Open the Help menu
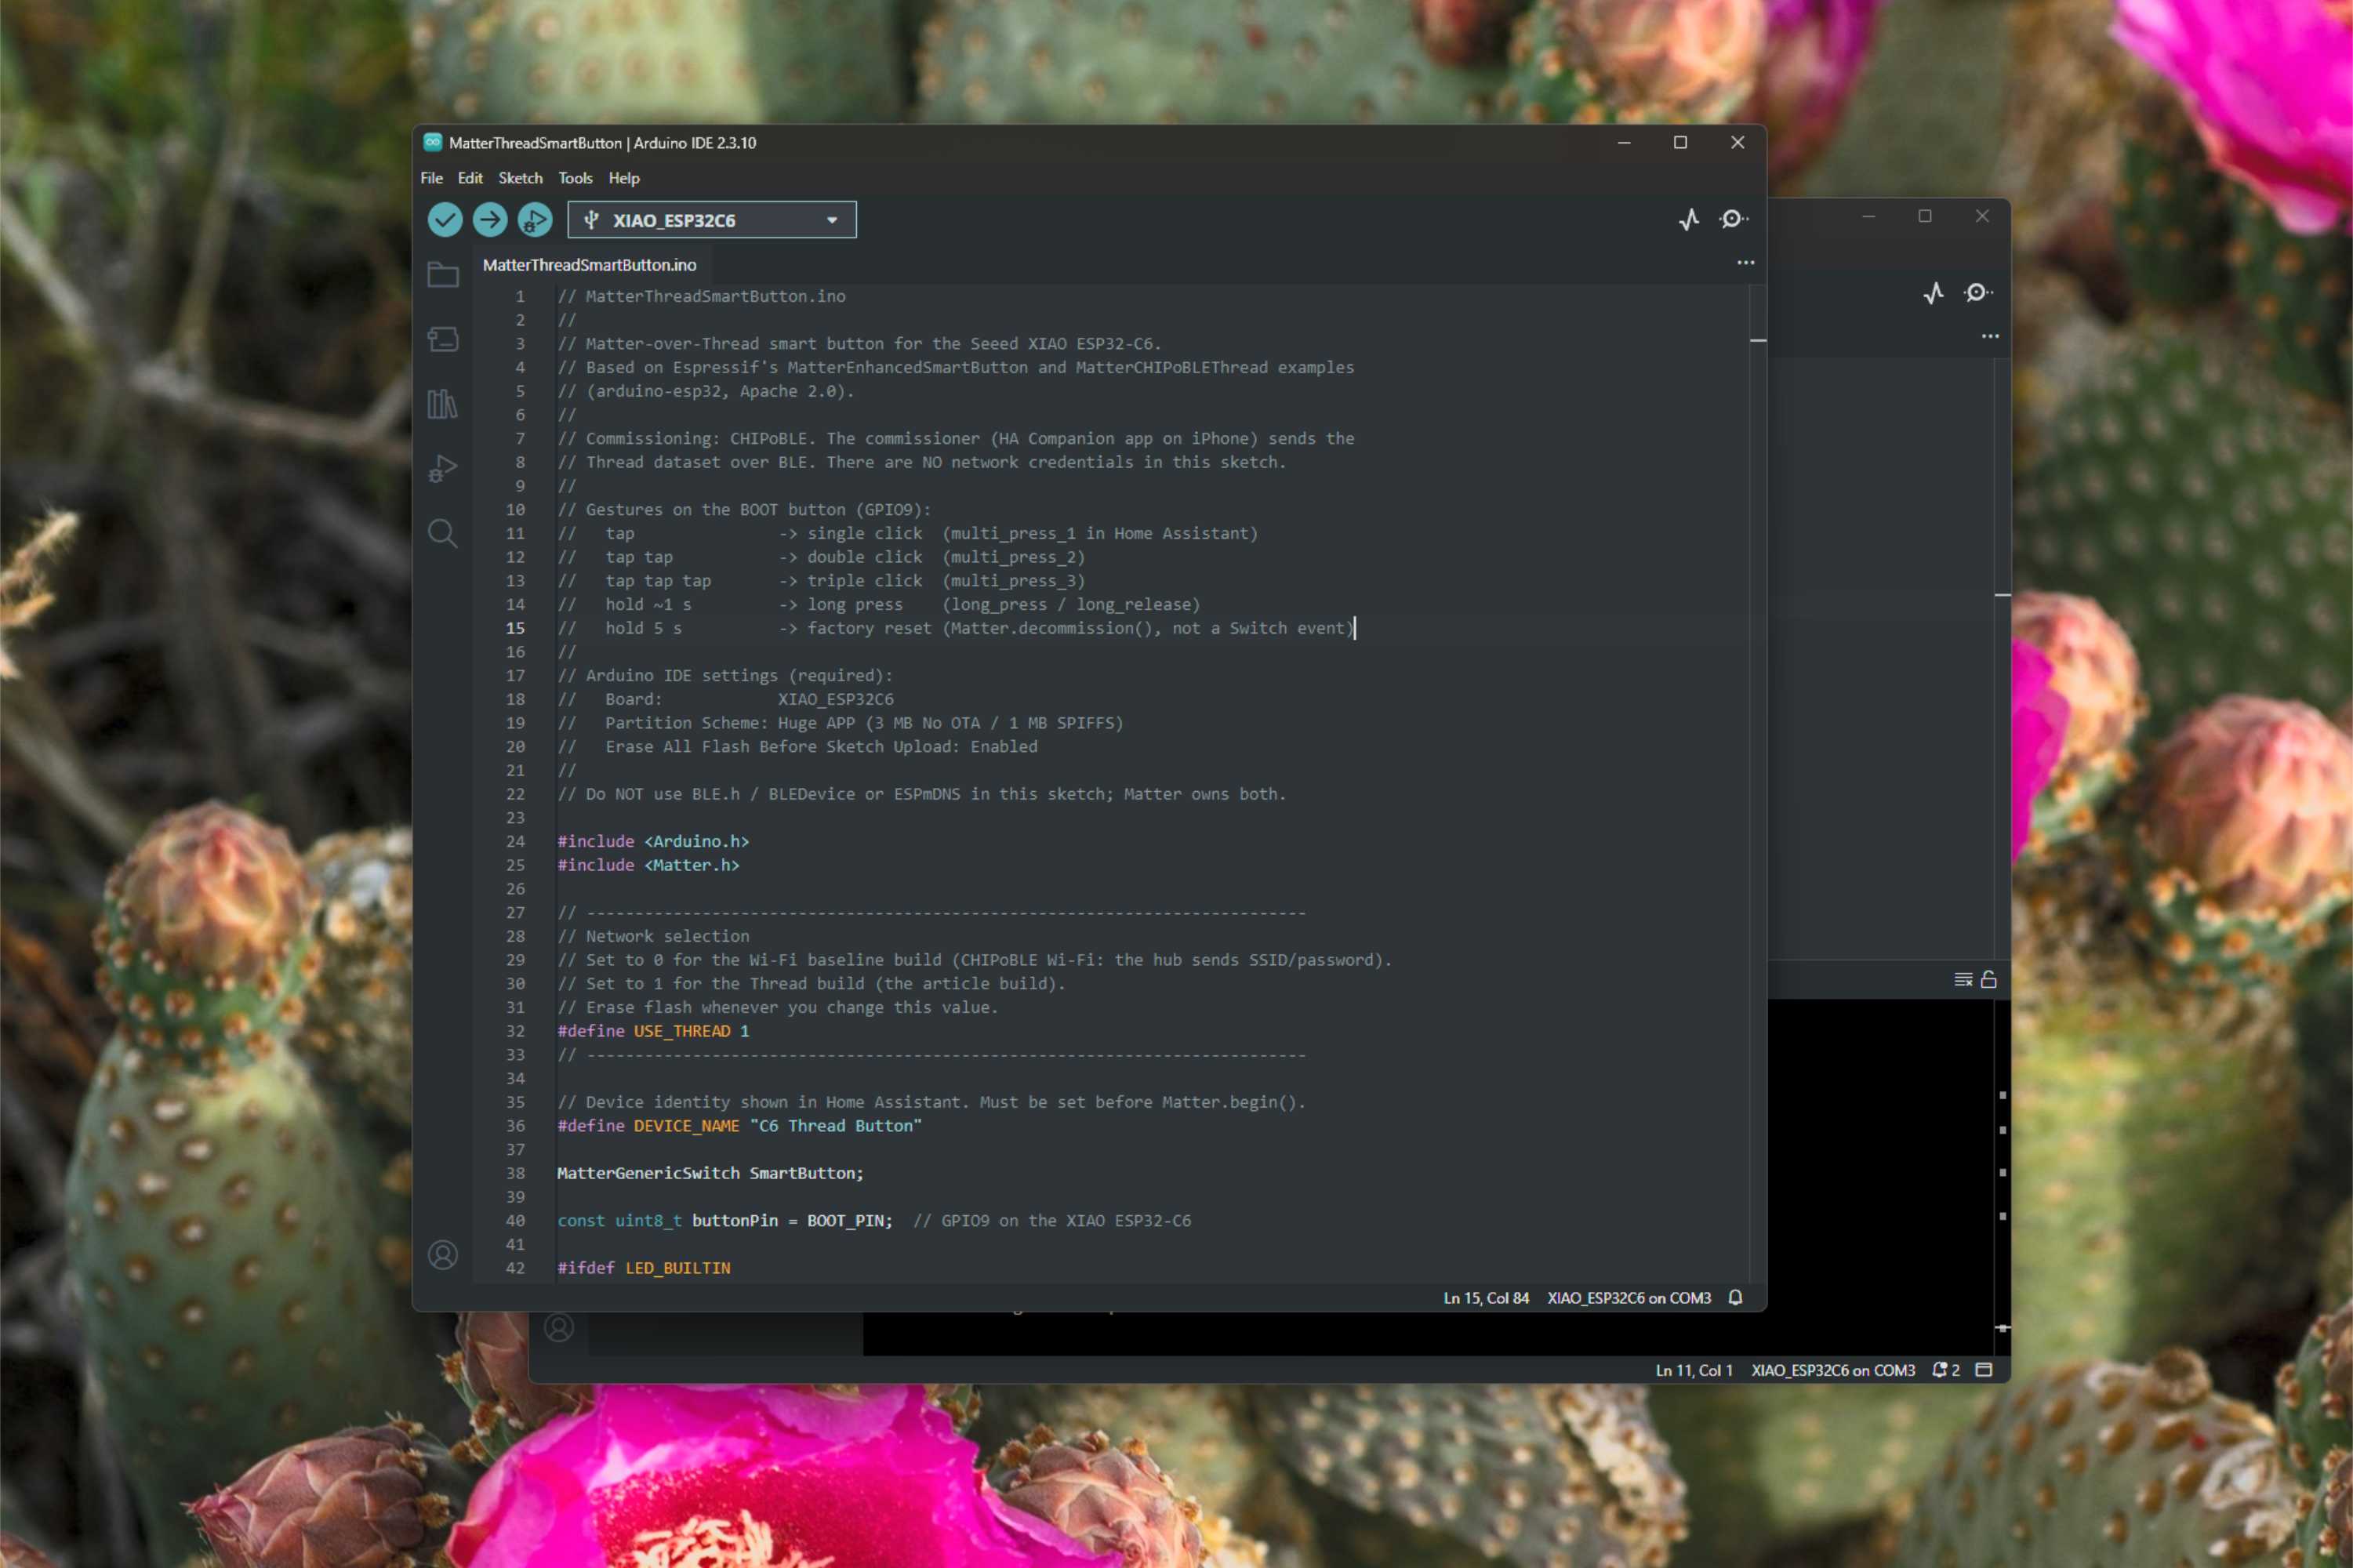Viewport: 2353px width, 1568px height. (624, 178)
